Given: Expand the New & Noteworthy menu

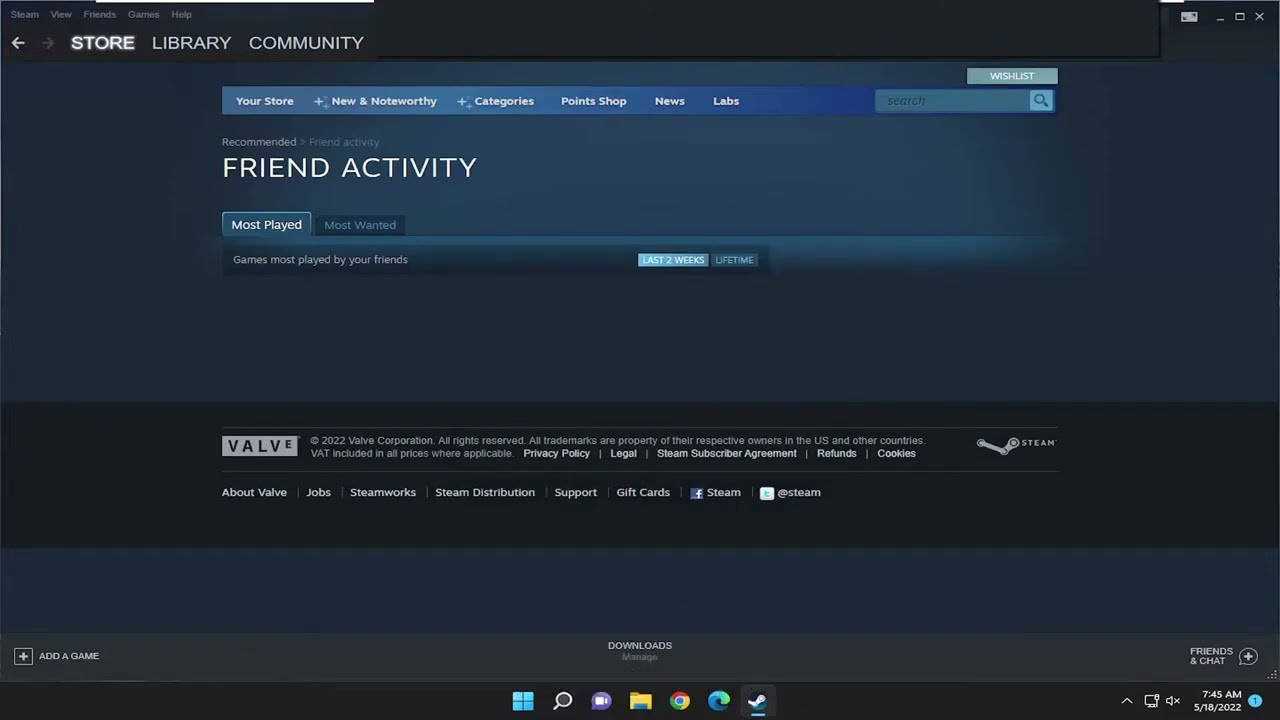Looking at the screenshot, I should 383,100.
